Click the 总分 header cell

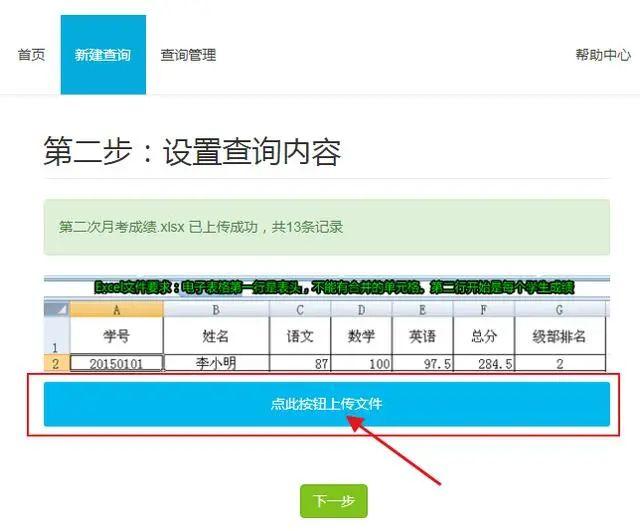pos(484,336)
